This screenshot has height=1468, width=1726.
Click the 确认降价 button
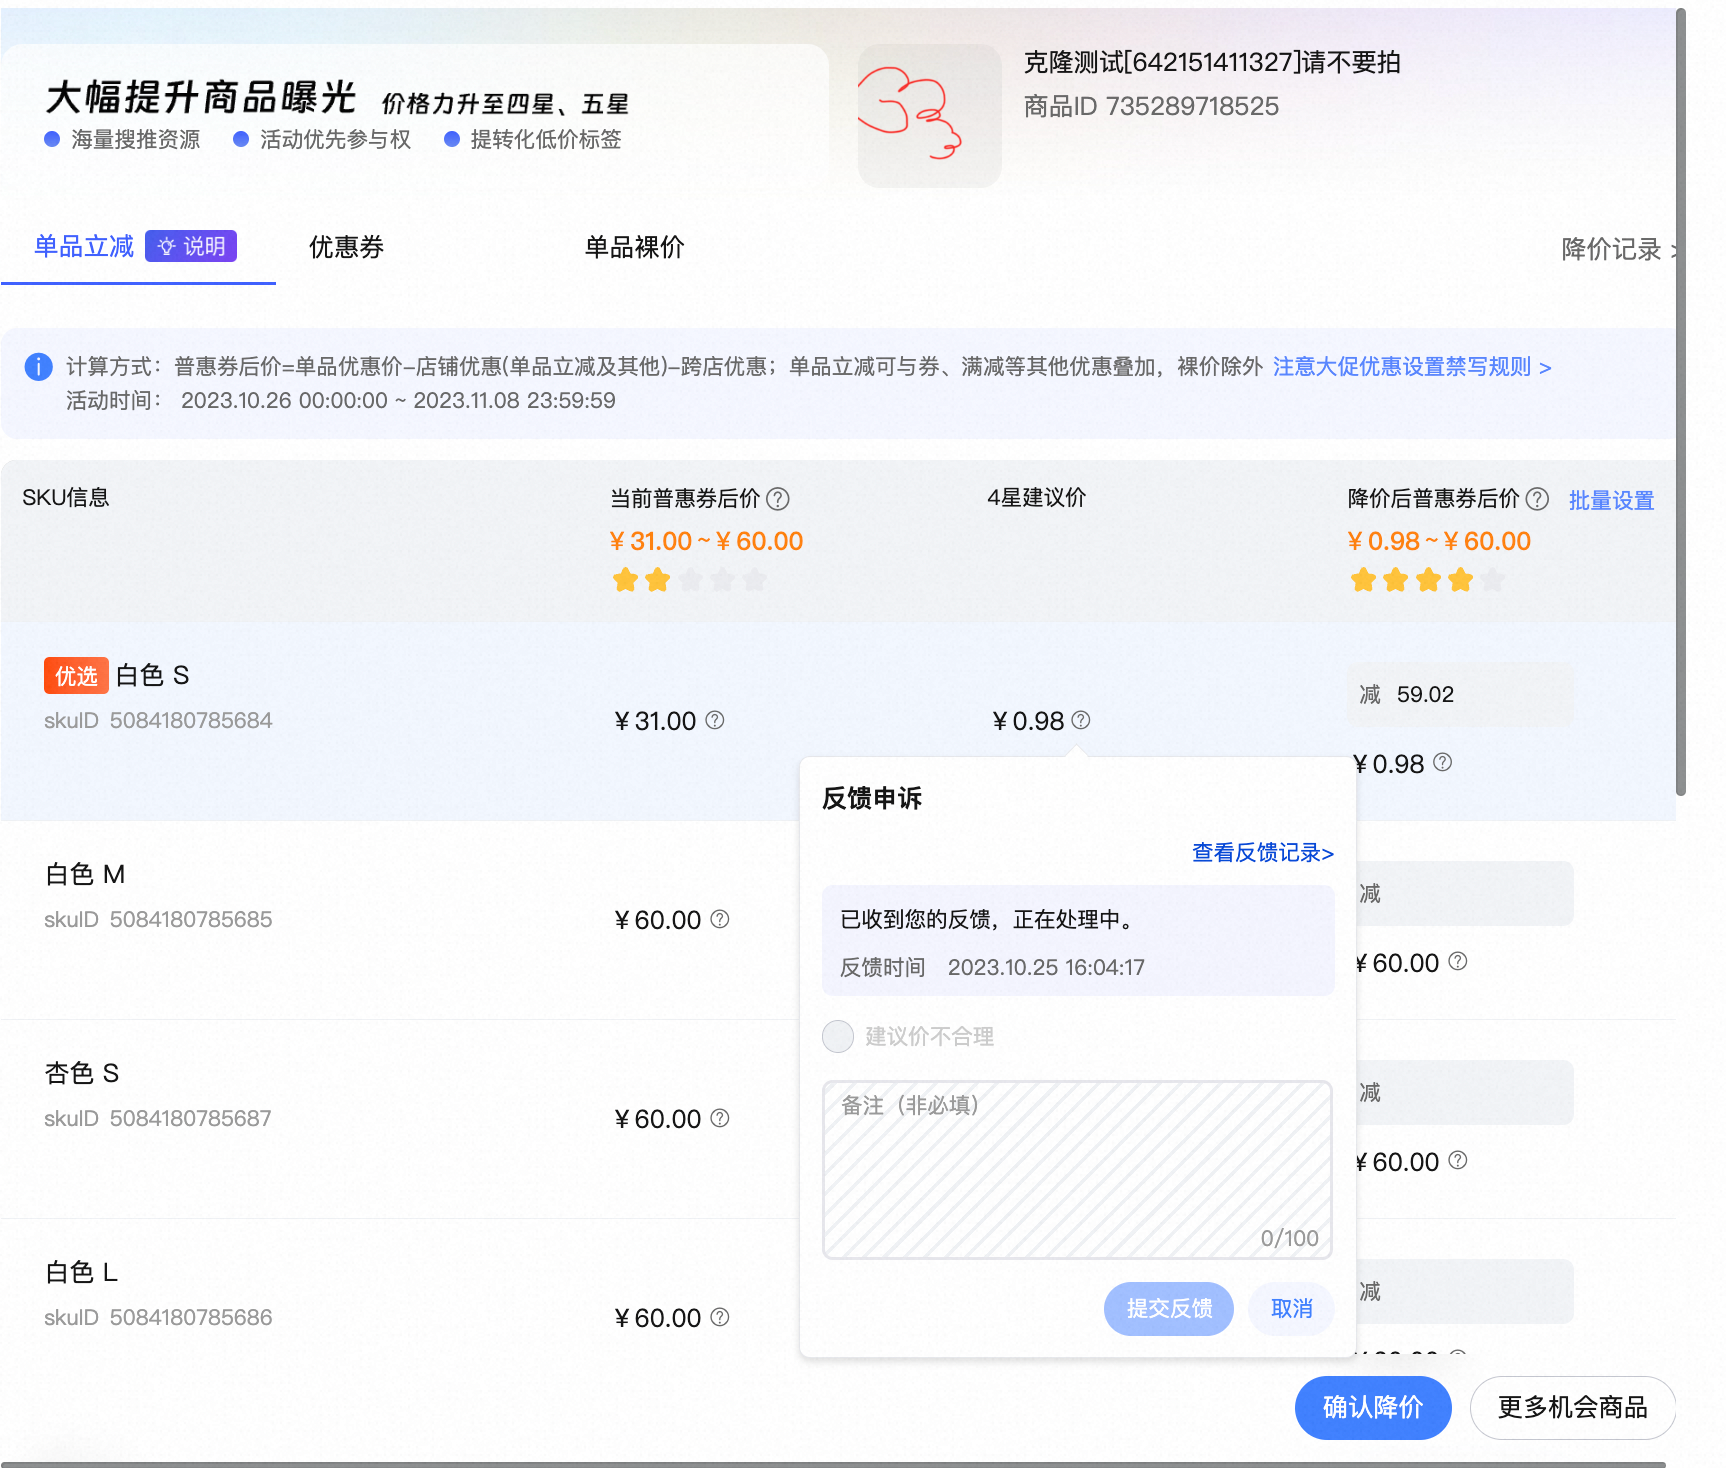pyautogui.click(x=1373, y=1407)
